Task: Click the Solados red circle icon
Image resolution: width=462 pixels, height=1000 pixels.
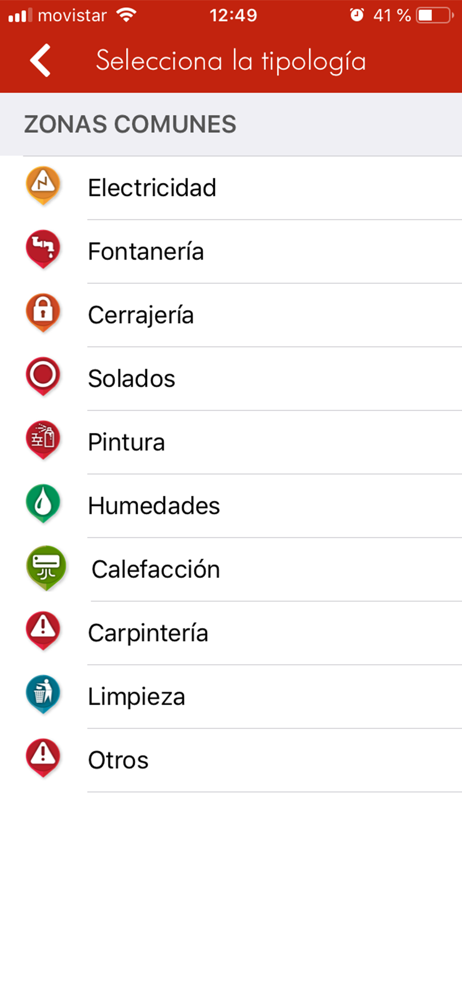Action: tap(43, 377)
